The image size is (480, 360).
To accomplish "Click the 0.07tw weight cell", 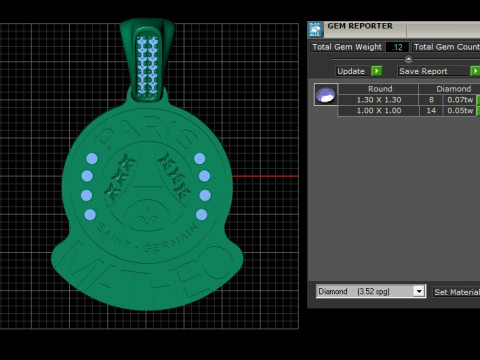I will click(460, 100).
